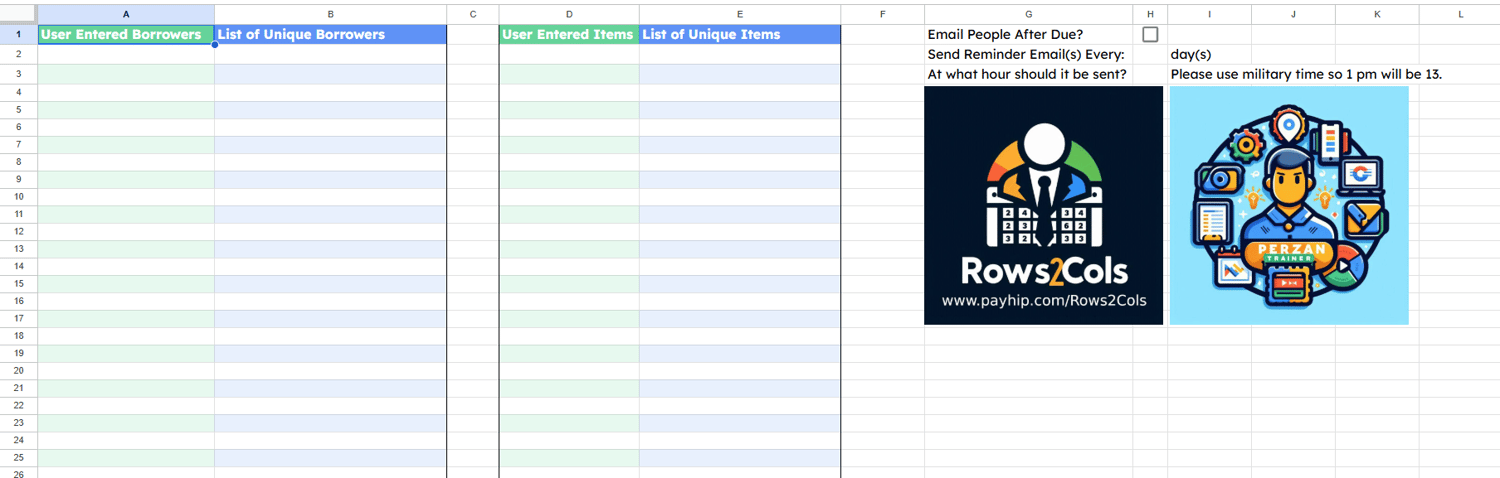The width and height of the screenshot is (1500, 478).
Task: Select row 13 via its row number
Action: [19, 248]
